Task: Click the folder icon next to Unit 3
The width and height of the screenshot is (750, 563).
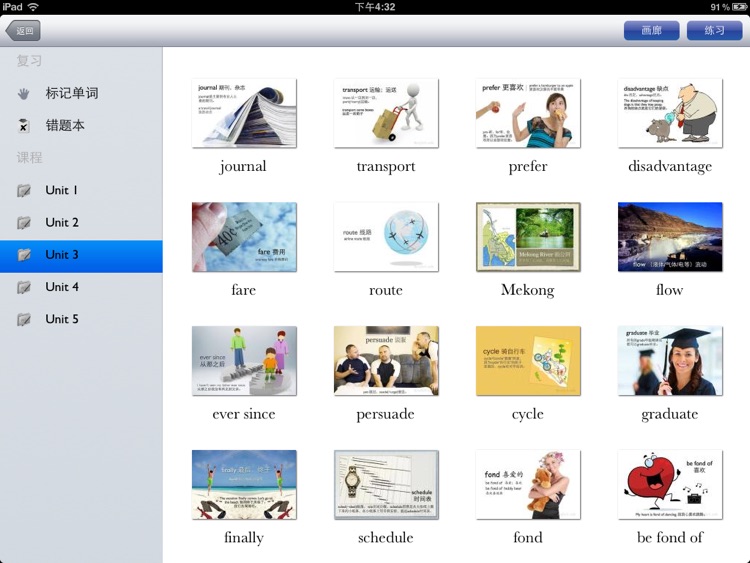Action: pyautogui.click(x=24, y=254)
